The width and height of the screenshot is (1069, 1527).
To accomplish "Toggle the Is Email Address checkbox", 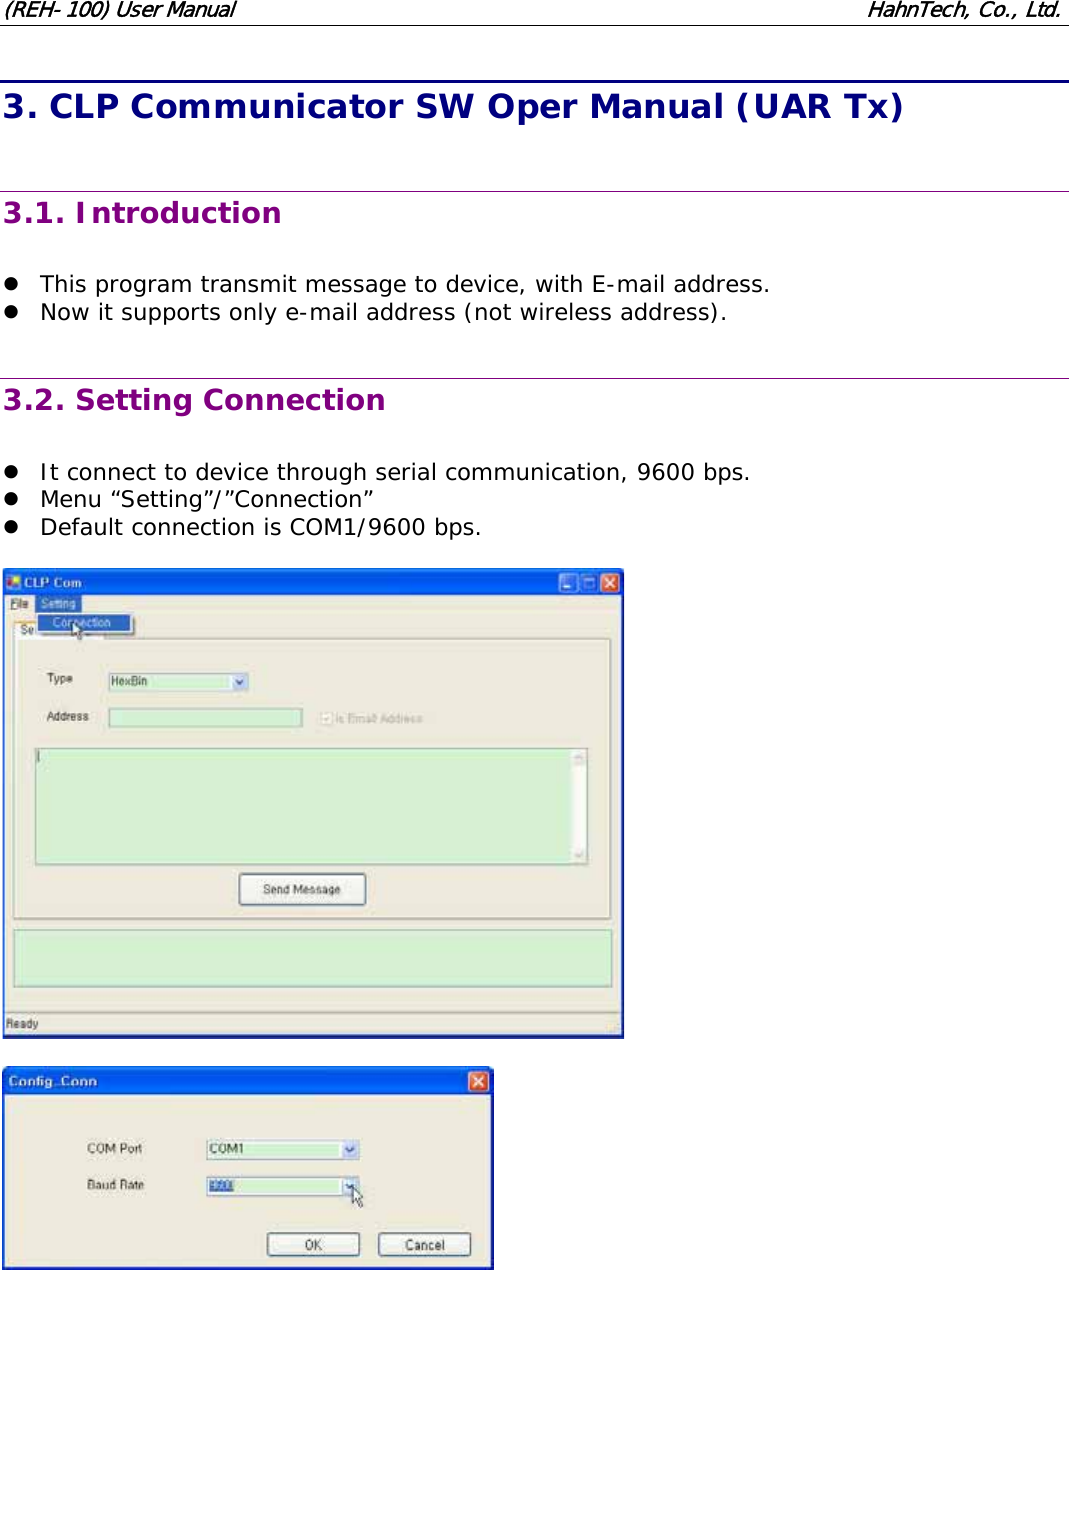I will (x=328, y=718).
